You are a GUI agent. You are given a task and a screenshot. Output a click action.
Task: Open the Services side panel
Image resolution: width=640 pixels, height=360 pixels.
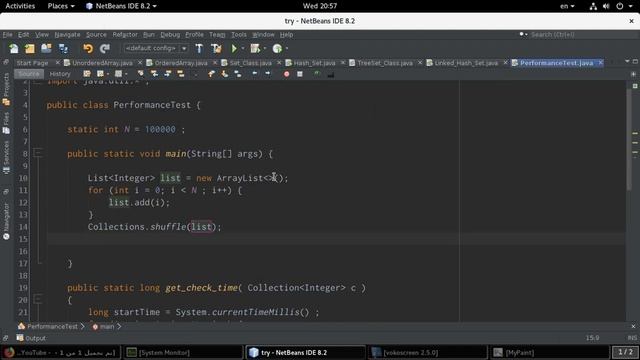point(6,158)
